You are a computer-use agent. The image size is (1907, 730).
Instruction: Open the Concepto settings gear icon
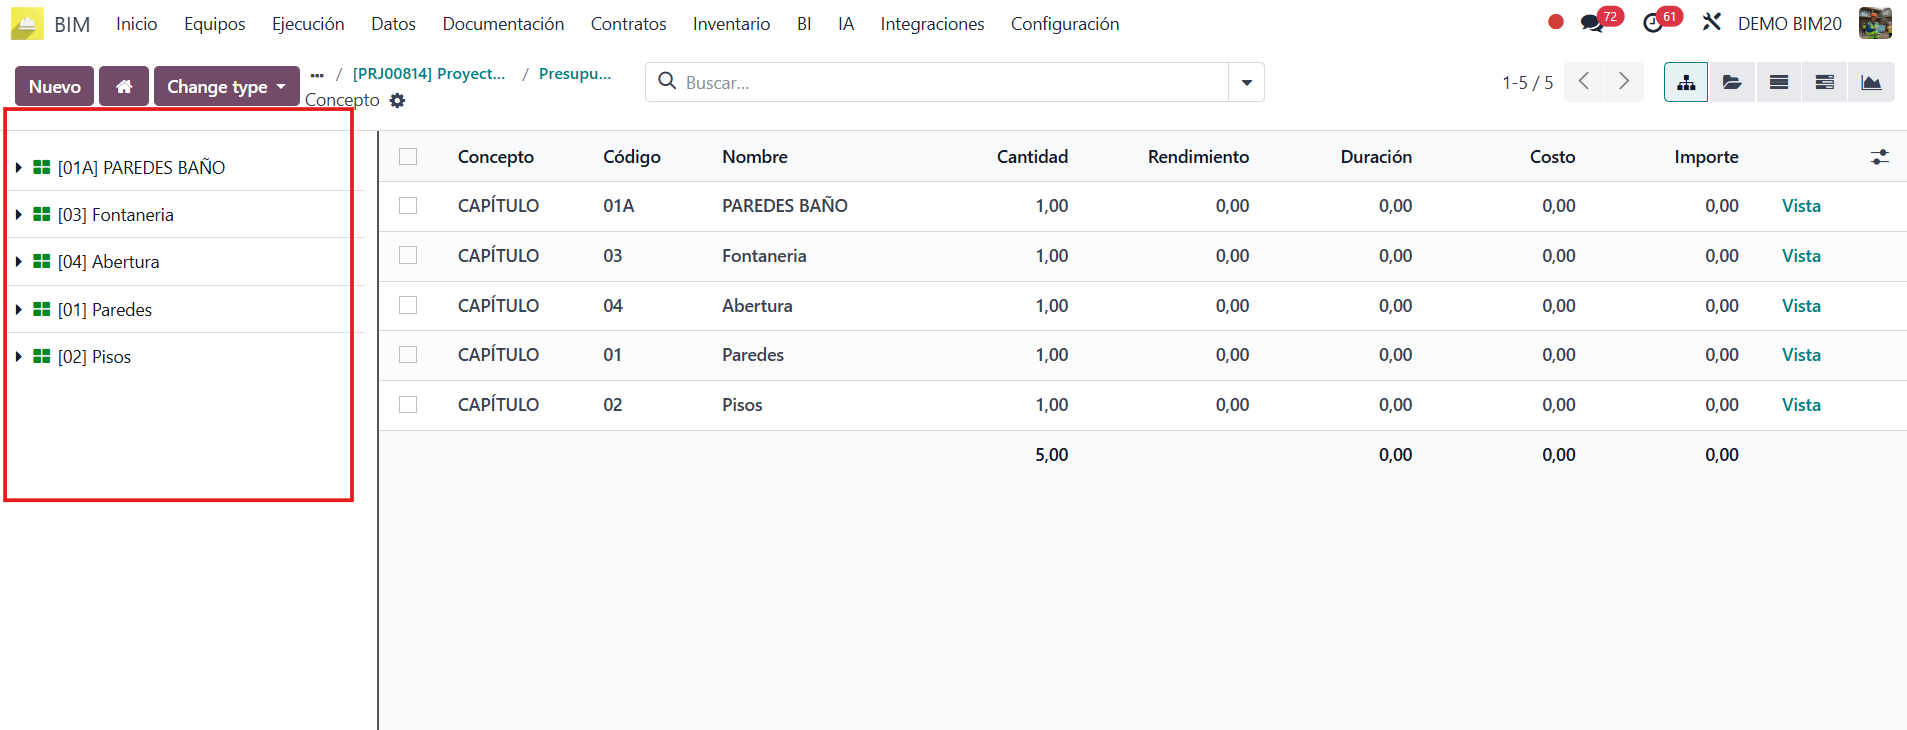coord(397,100)
